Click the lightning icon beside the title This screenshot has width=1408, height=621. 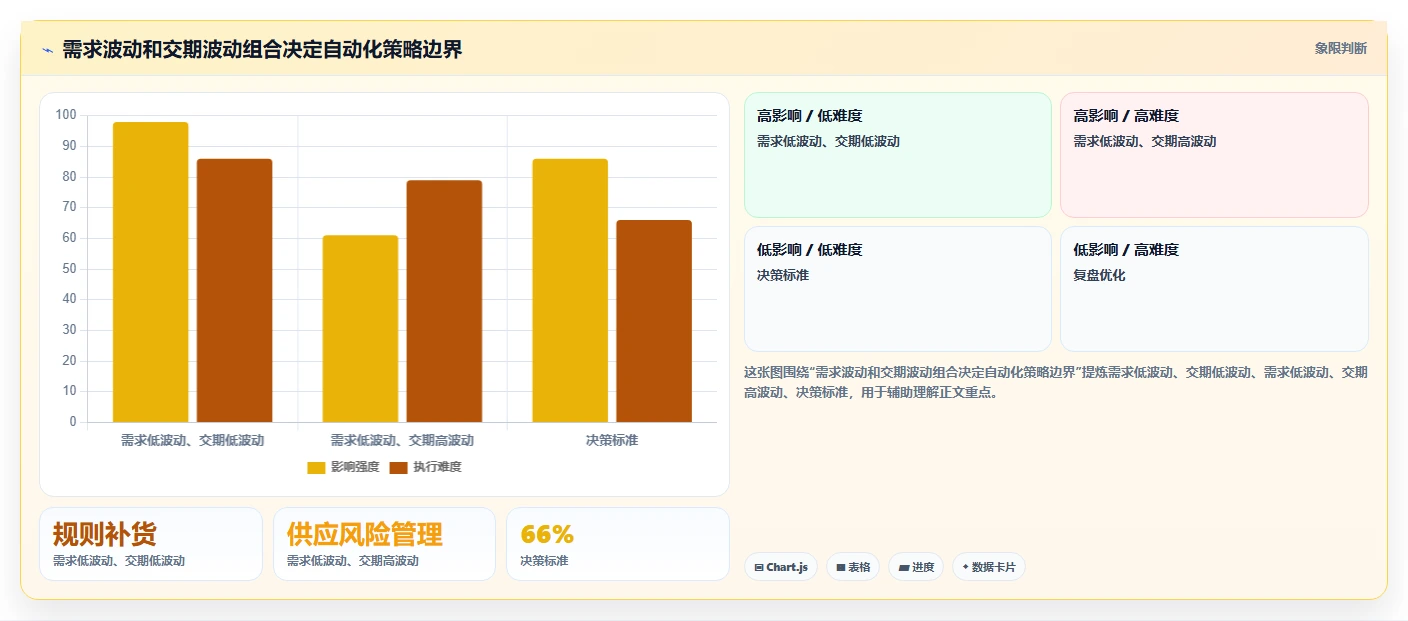click(x=47, y=50)
